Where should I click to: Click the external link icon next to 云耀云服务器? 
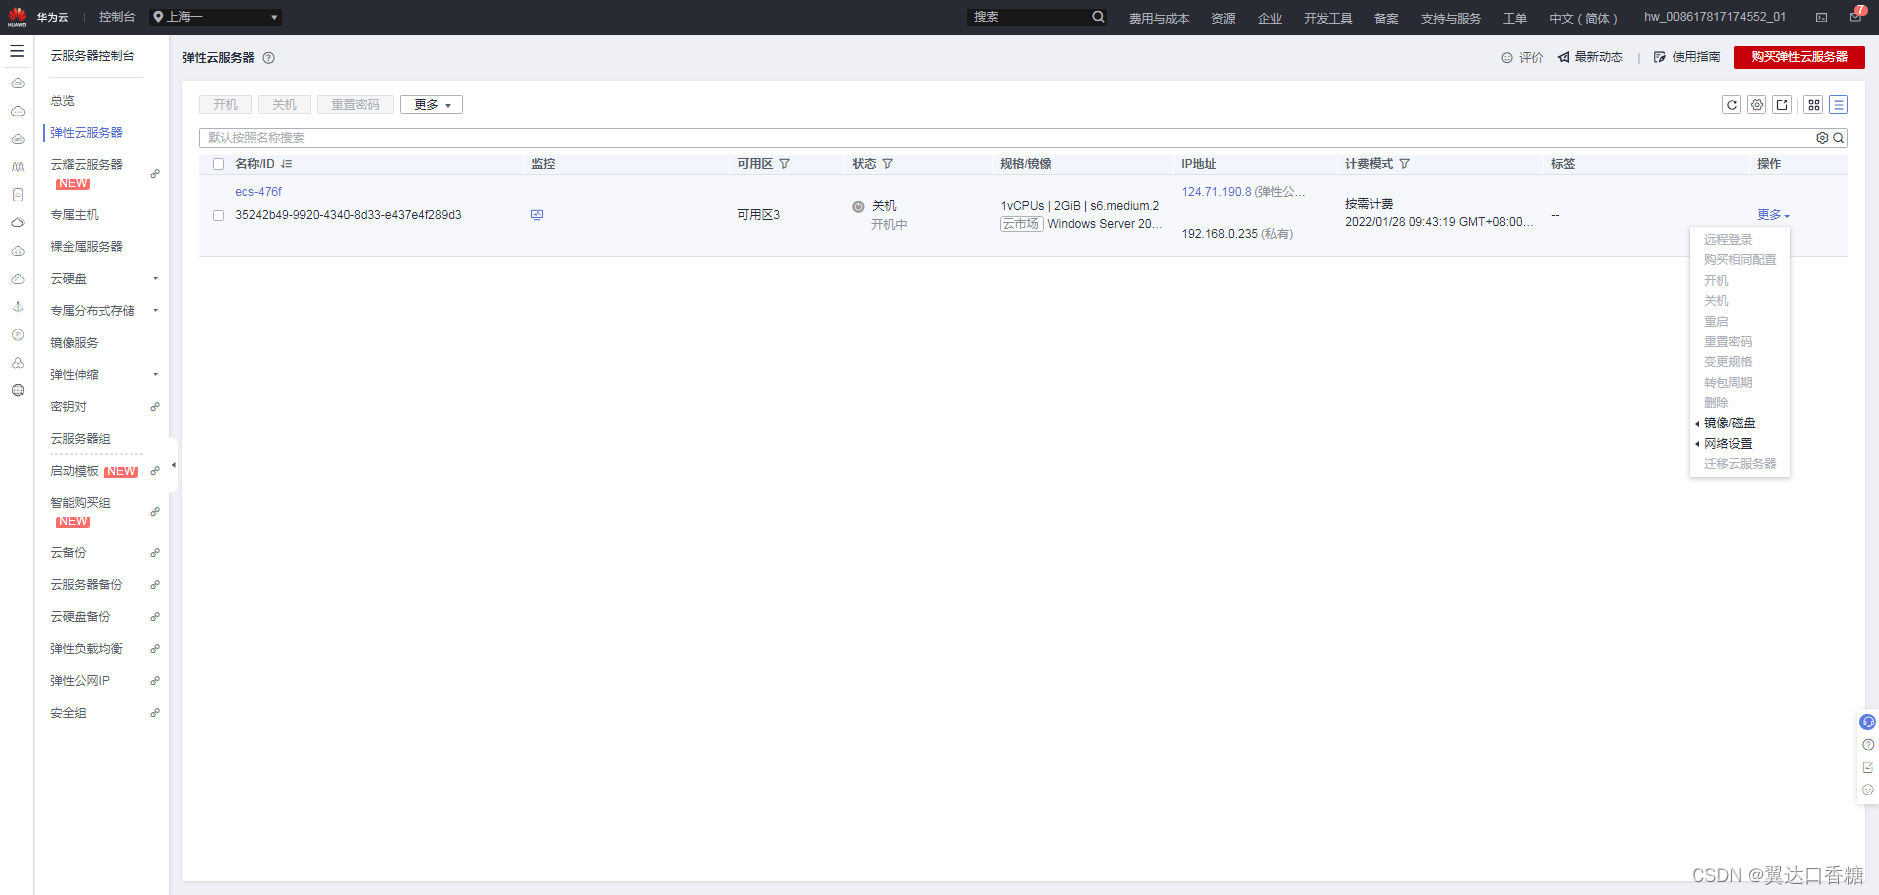point(155,174)
